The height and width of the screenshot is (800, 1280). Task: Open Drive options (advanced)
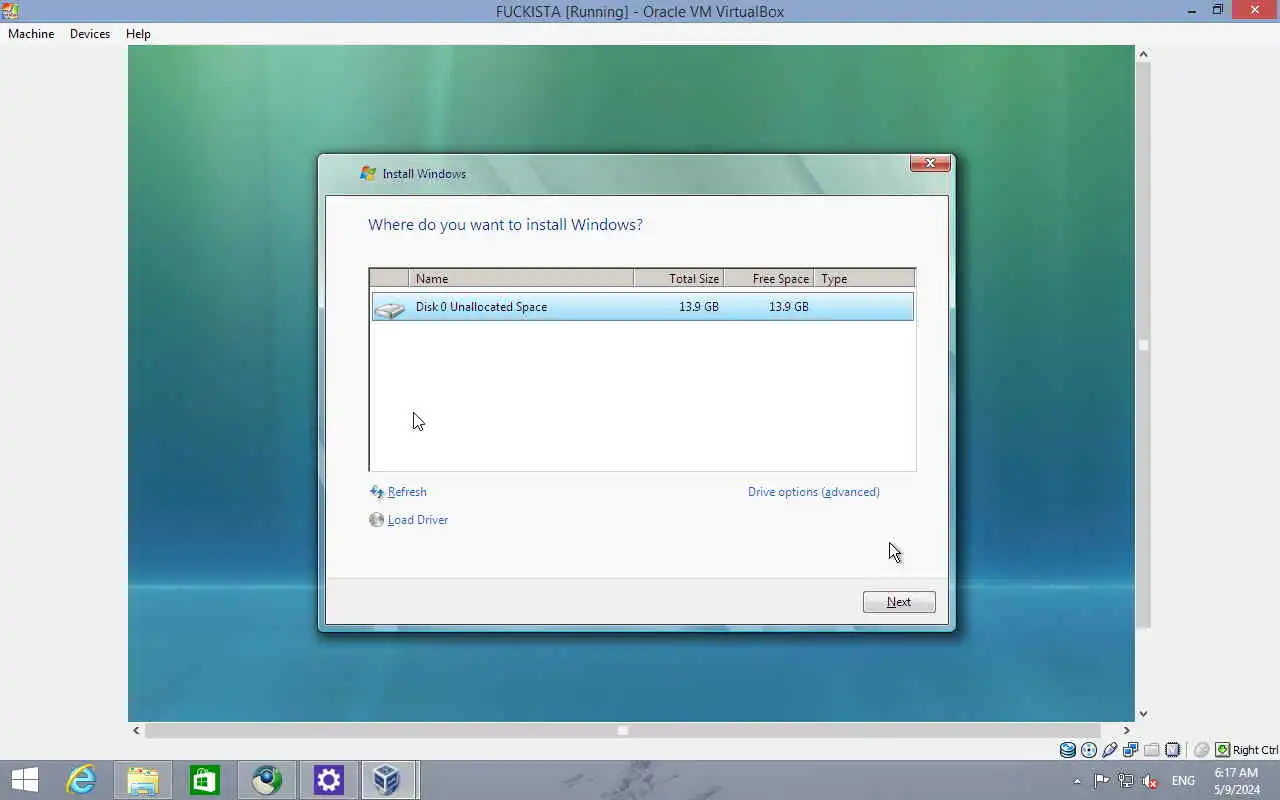(x=814, y=492)
